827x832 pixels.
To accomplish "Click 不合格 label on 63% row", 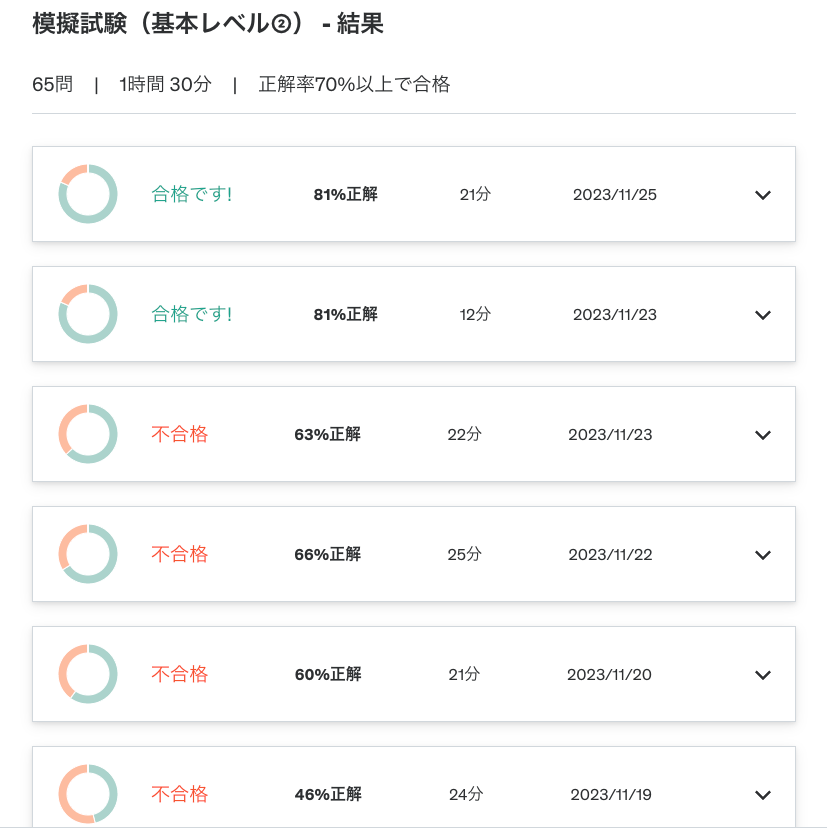I will [179, 434].
